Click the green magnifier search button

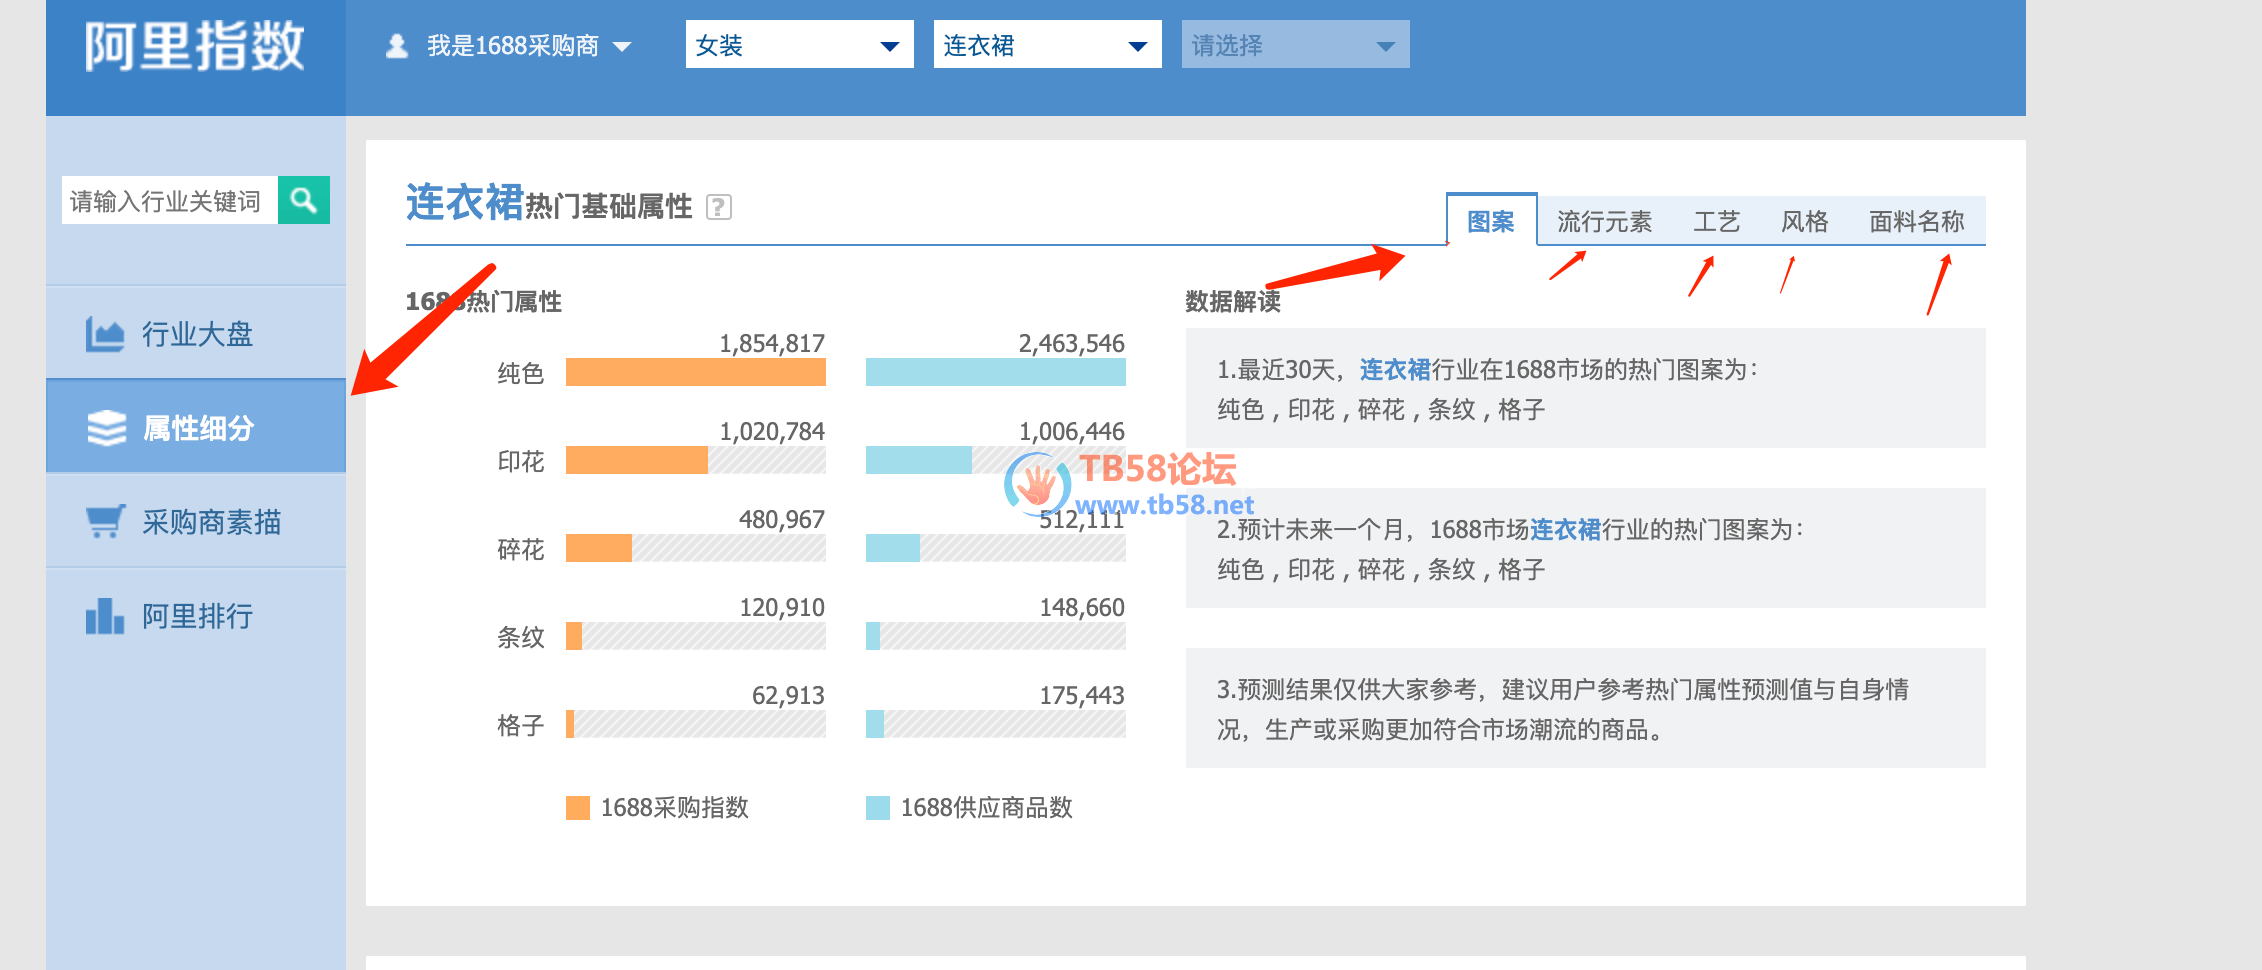click(304, 201)
